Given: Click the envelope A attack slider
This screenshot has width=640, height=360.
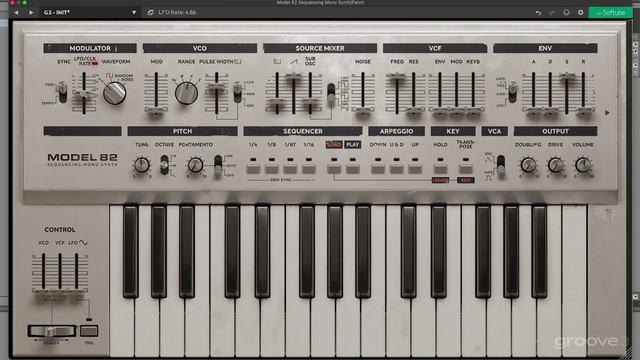Looking at the screenshot, I should click(533, 110).
